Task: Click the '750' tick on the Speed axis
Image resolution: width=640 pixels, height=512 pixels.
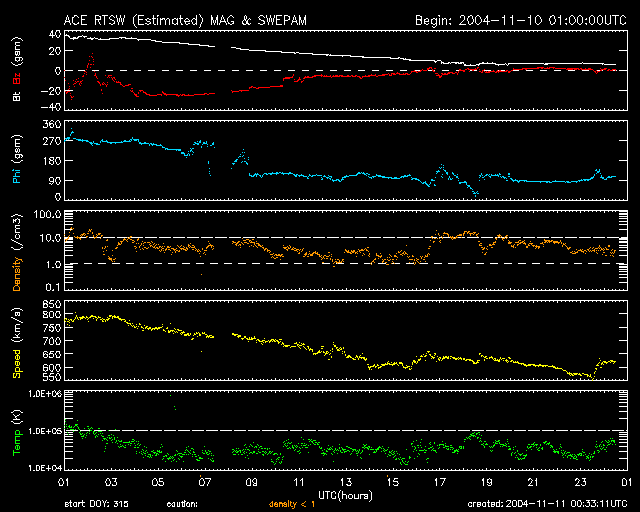Action: pyautogui.click(x=52, y=328)
